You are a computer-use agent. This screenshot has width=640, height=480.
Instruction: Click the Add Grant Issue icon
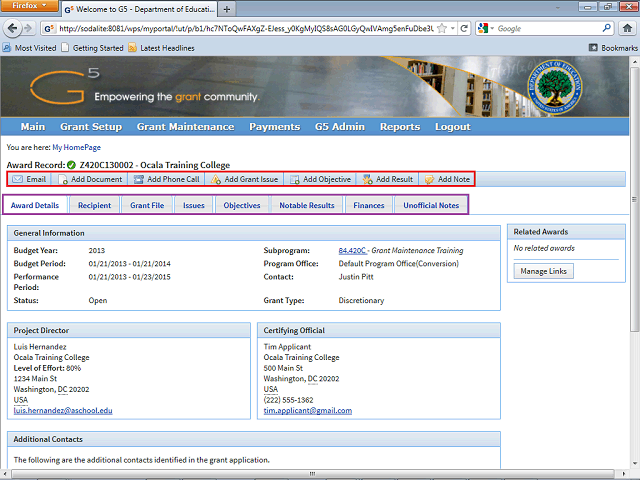[x=216, y=180]
